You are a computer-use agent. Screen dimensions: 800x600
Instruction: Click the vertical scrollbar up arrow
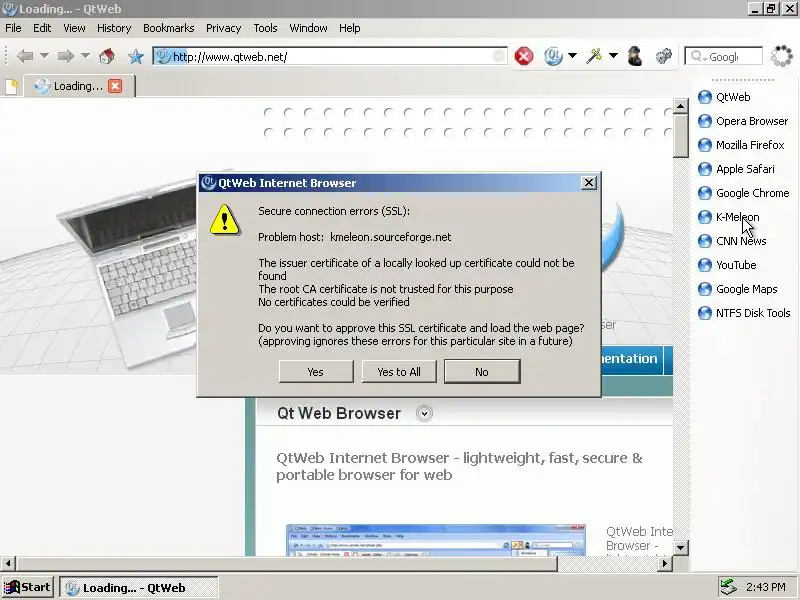[681, 106]
